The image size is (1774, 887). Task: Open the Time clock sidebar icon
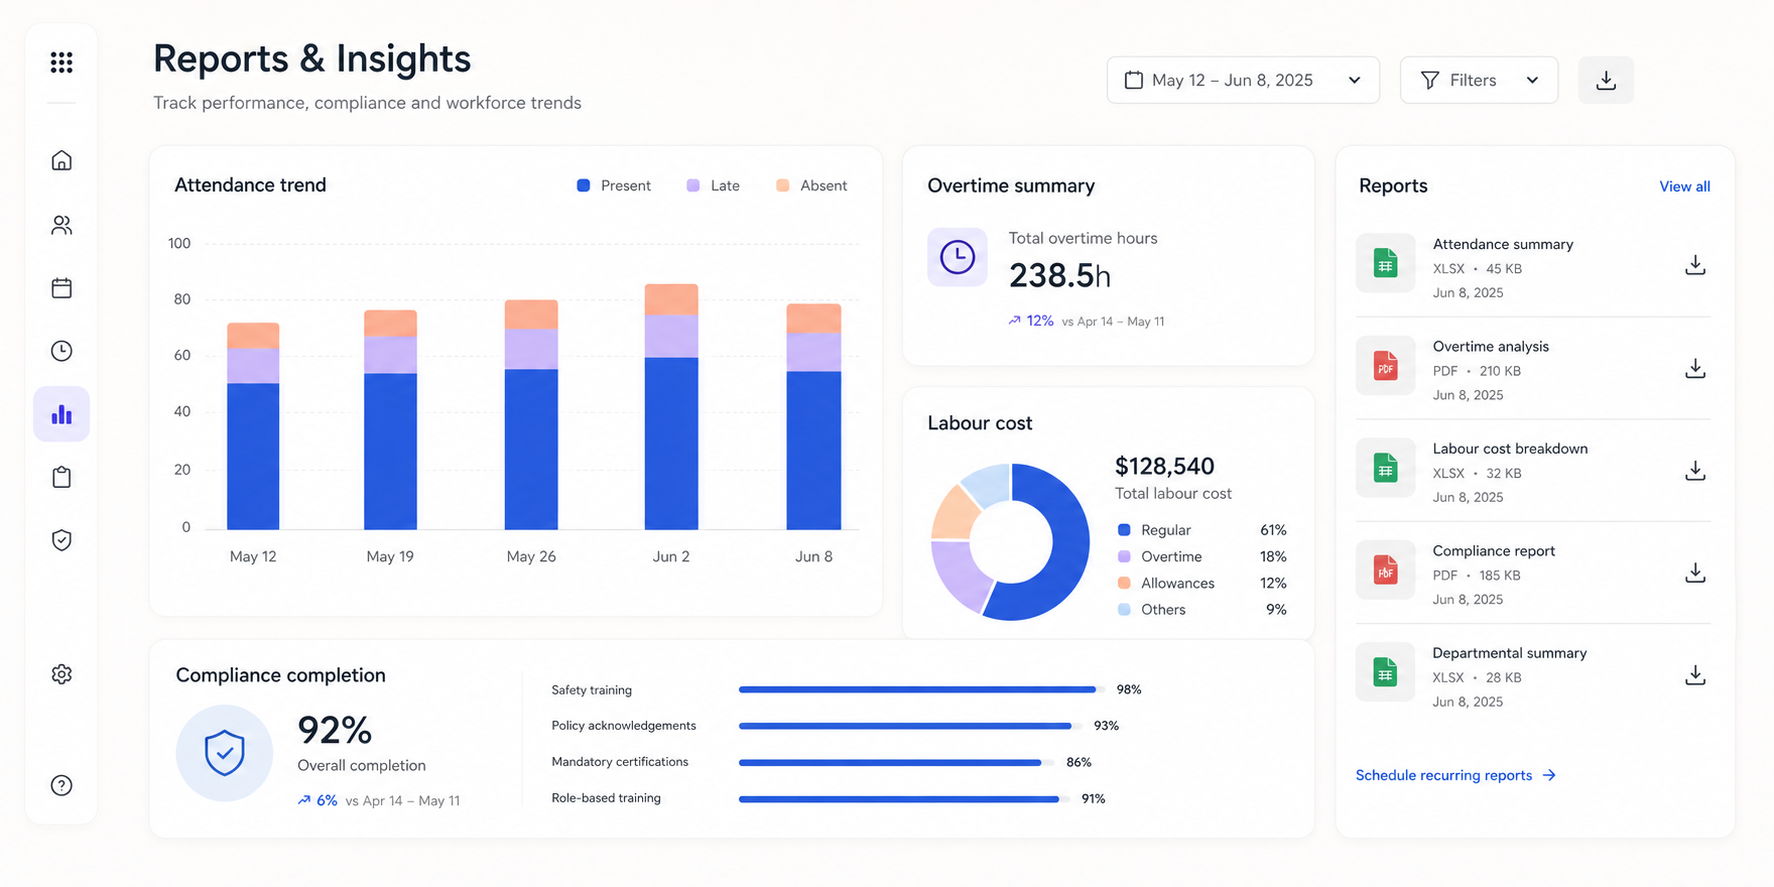(x=61, y=351)
